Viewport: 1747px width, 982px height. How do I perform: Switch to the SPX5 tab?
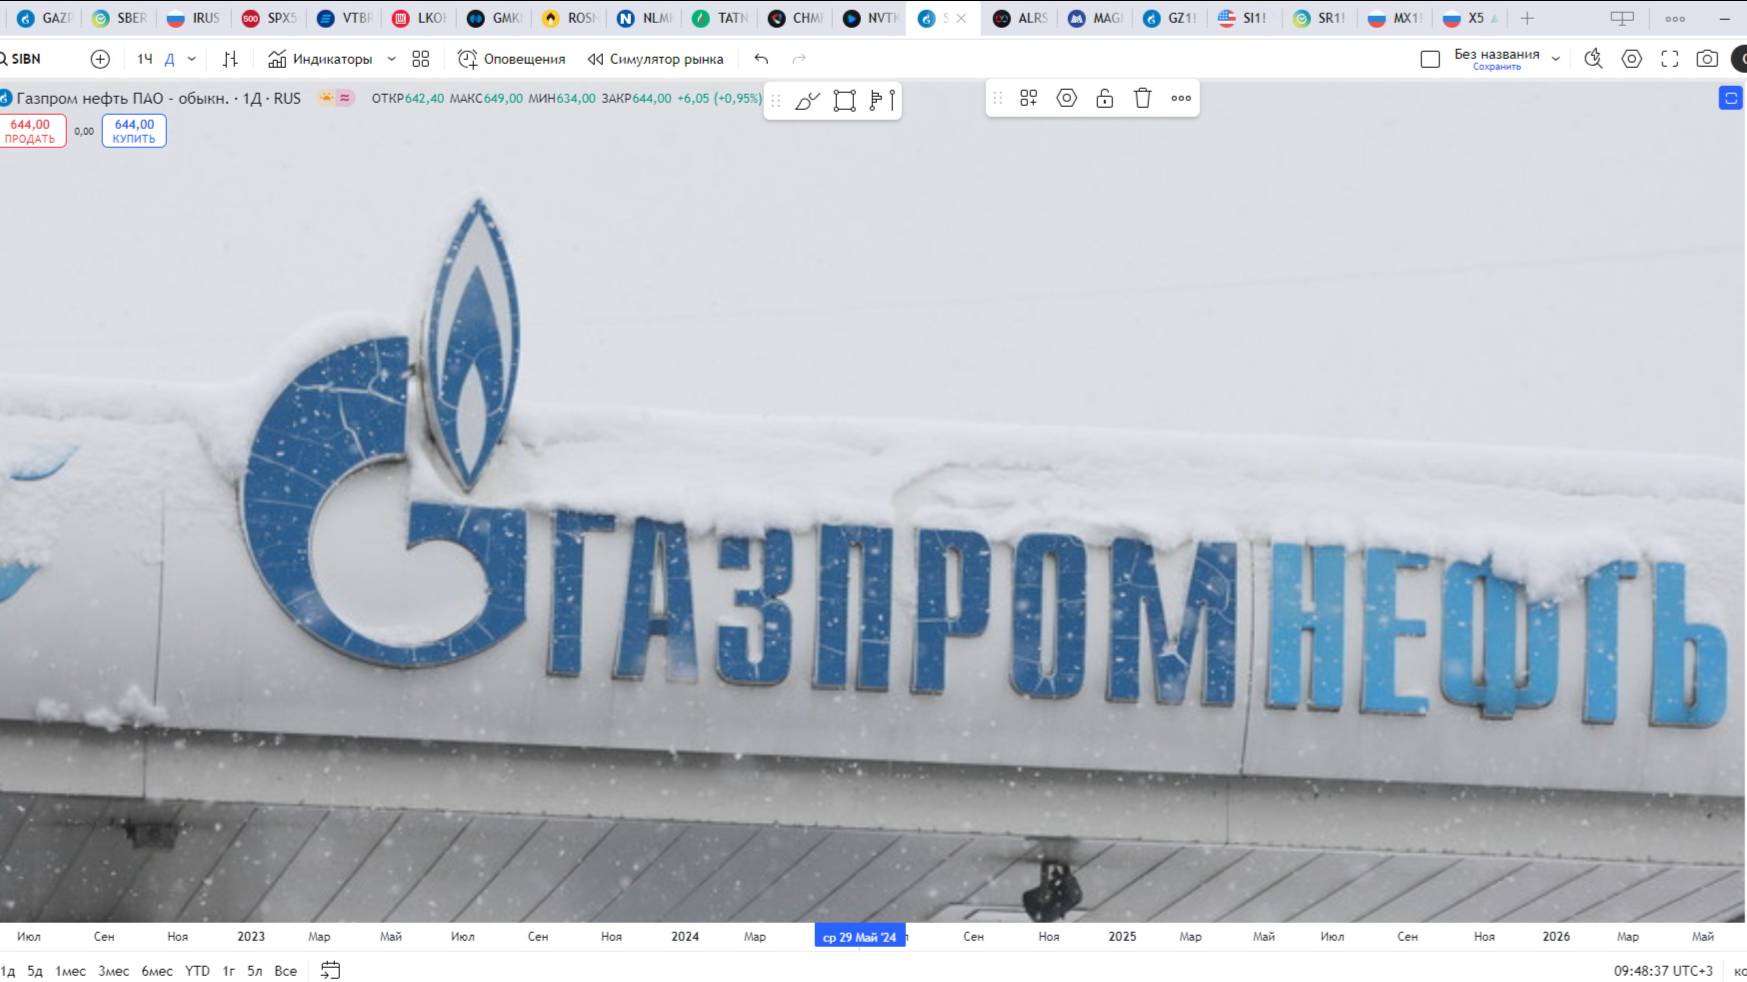270,18
